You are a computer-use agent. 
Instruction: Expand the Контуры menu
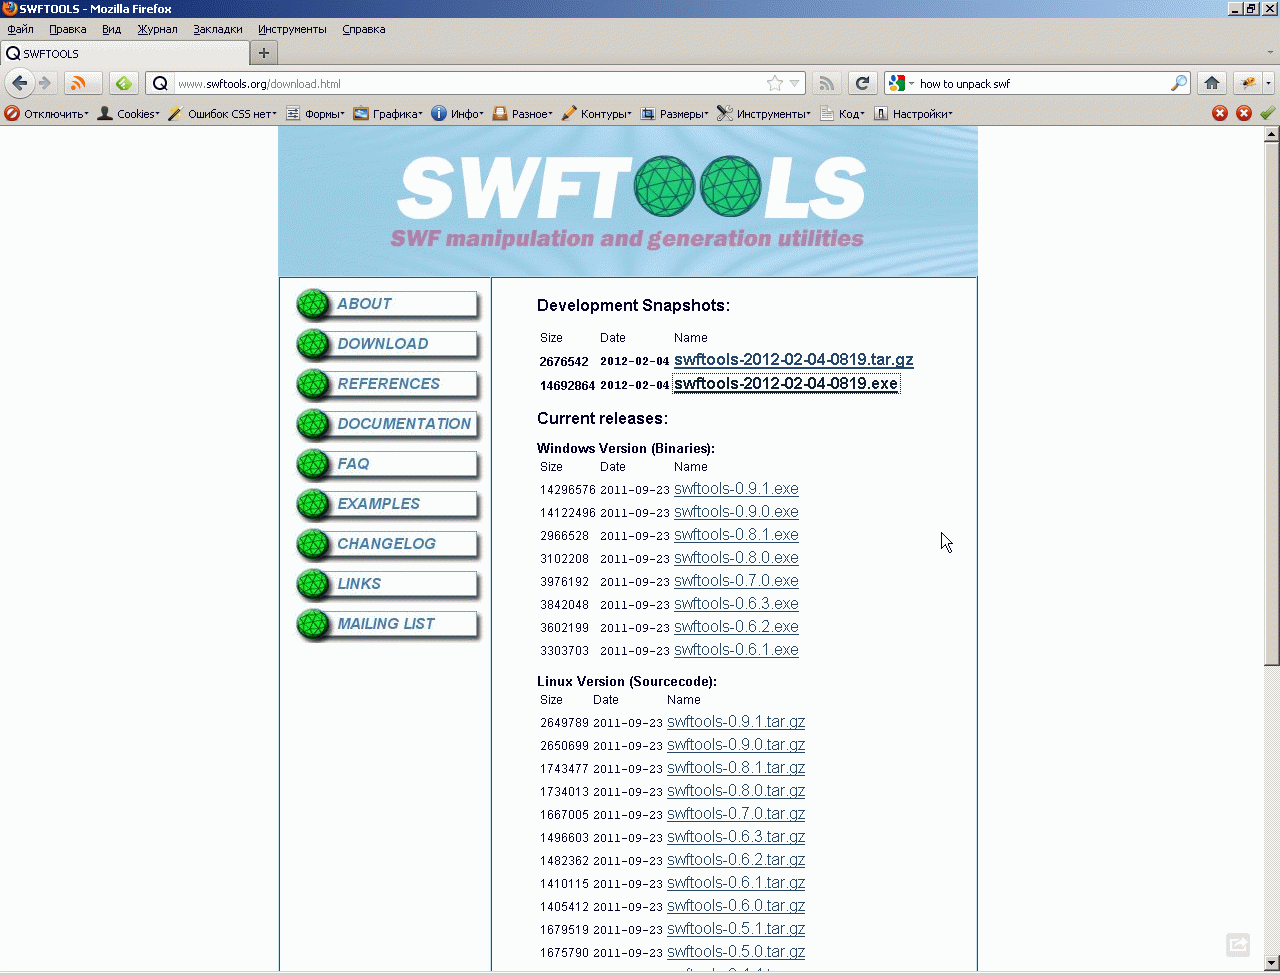point(597,114)
